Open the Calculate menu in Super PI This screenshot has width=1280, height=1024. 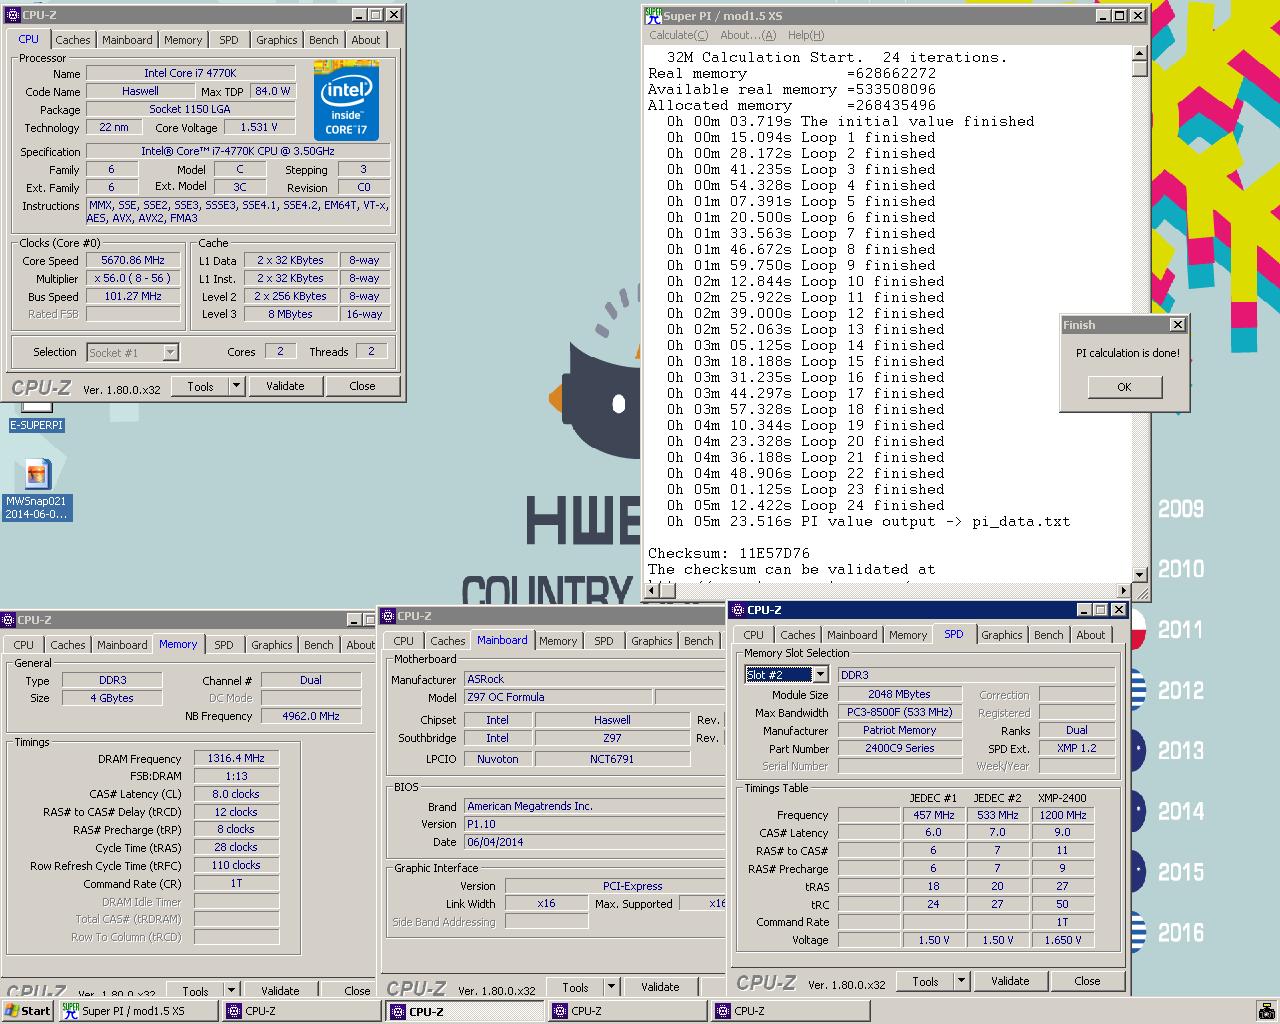(678, 35)
